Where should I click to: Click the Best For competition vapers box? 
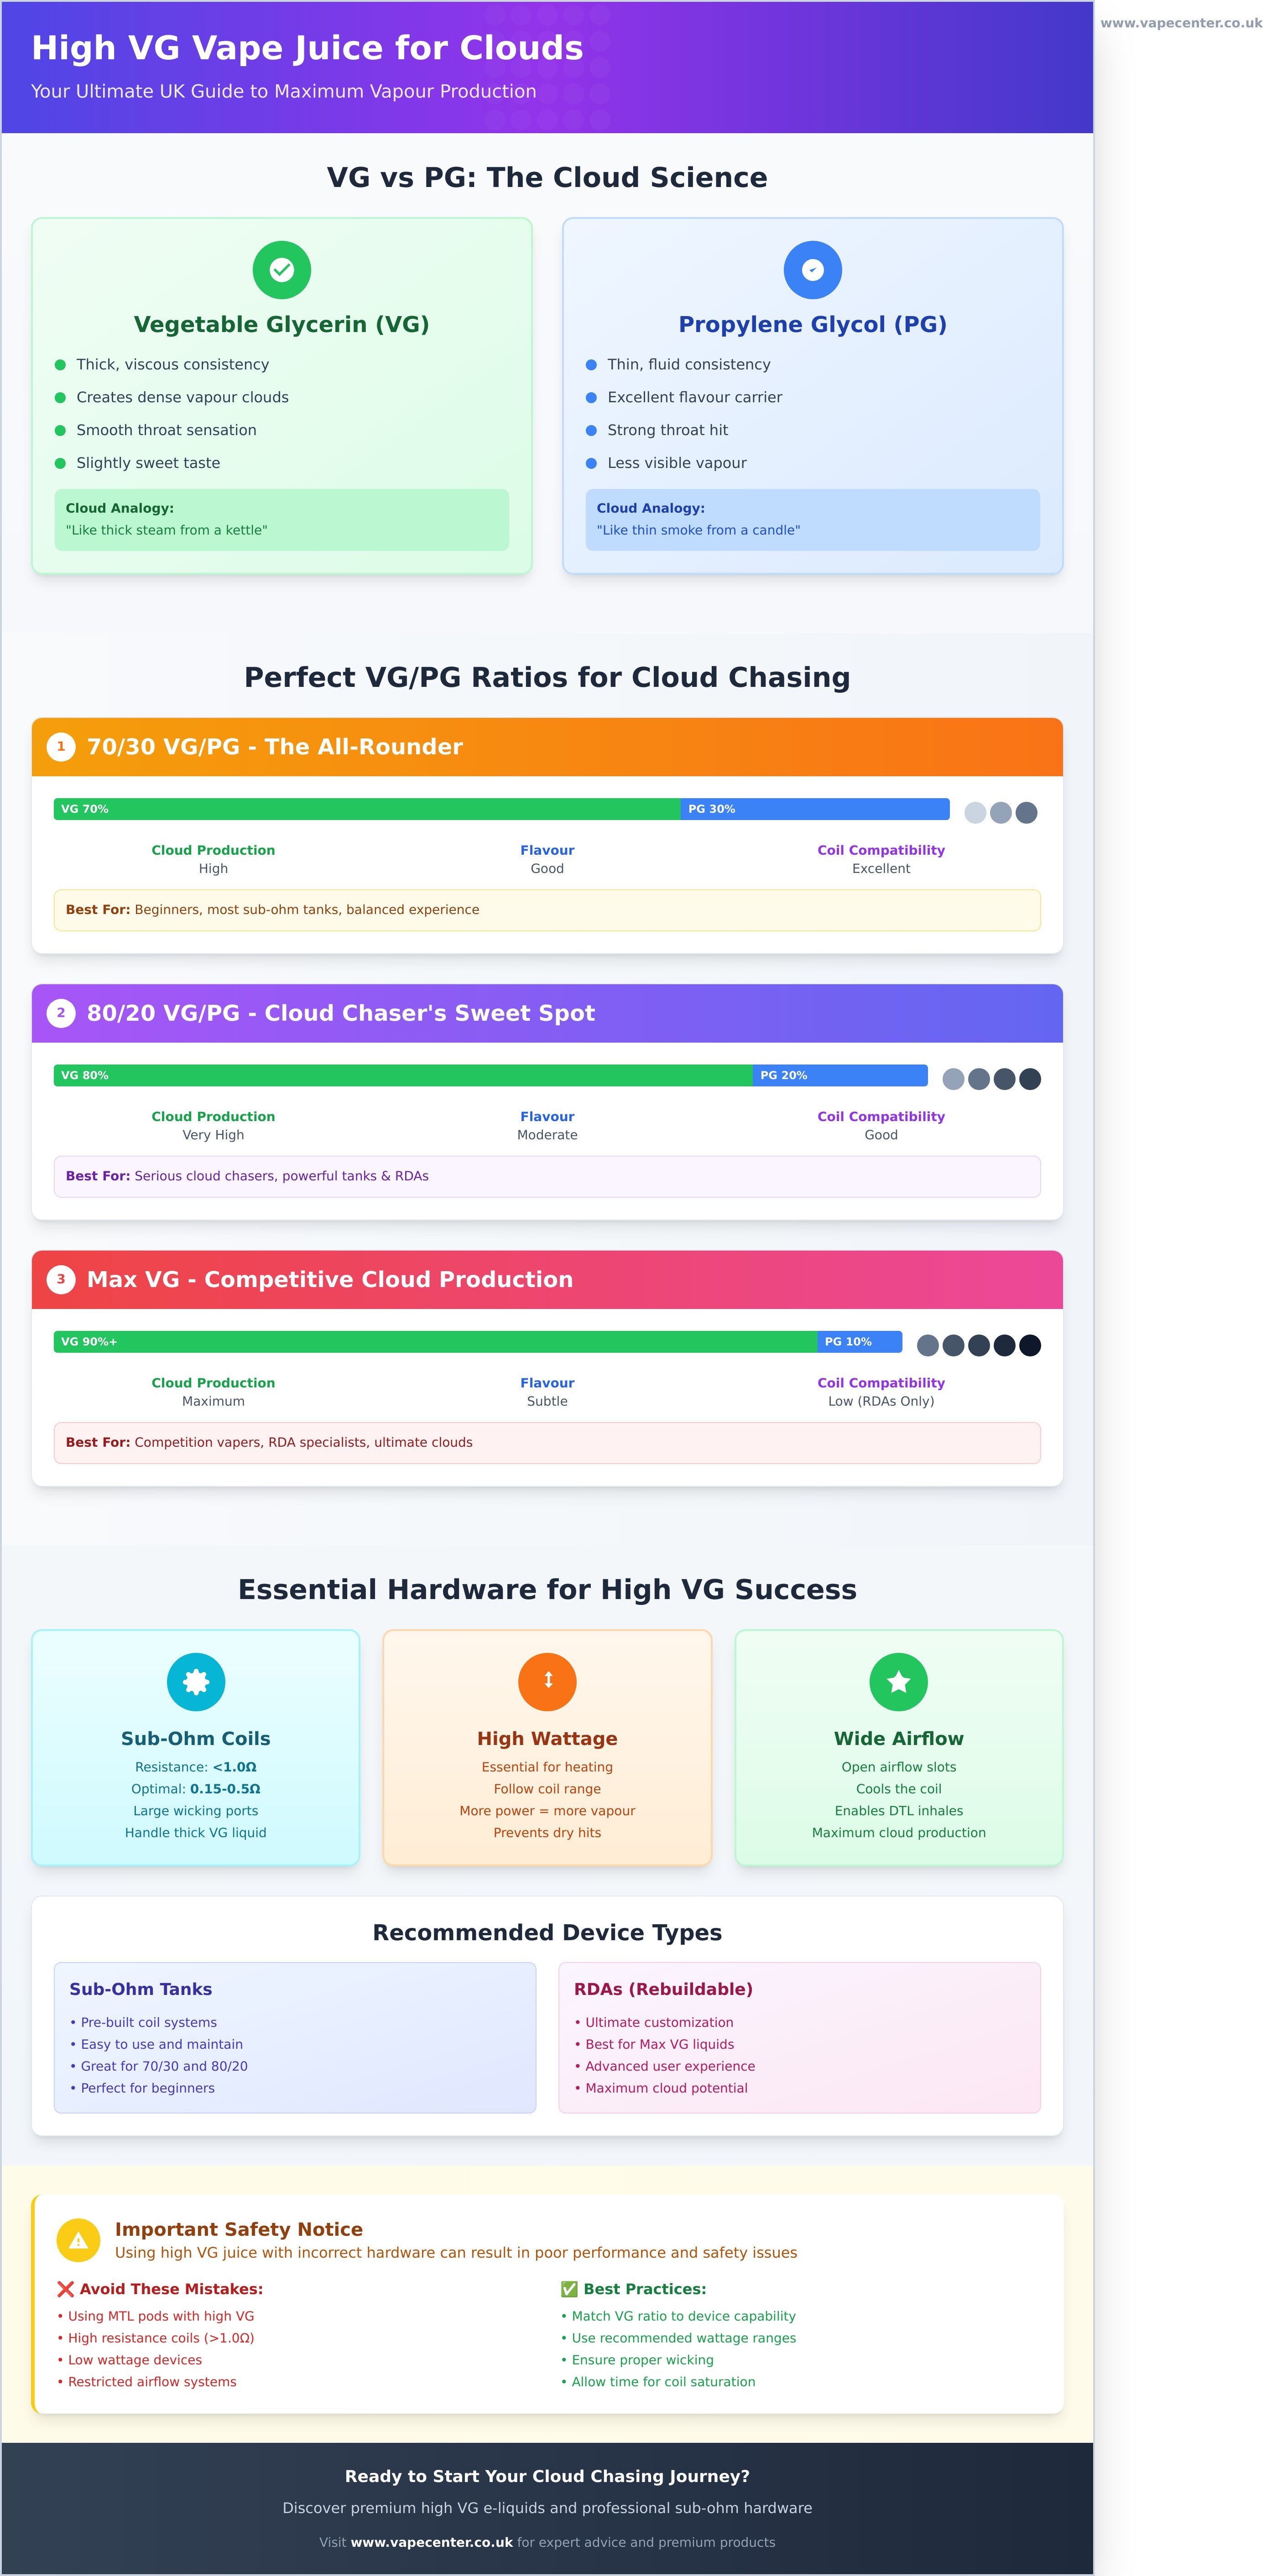[547, 1443]
